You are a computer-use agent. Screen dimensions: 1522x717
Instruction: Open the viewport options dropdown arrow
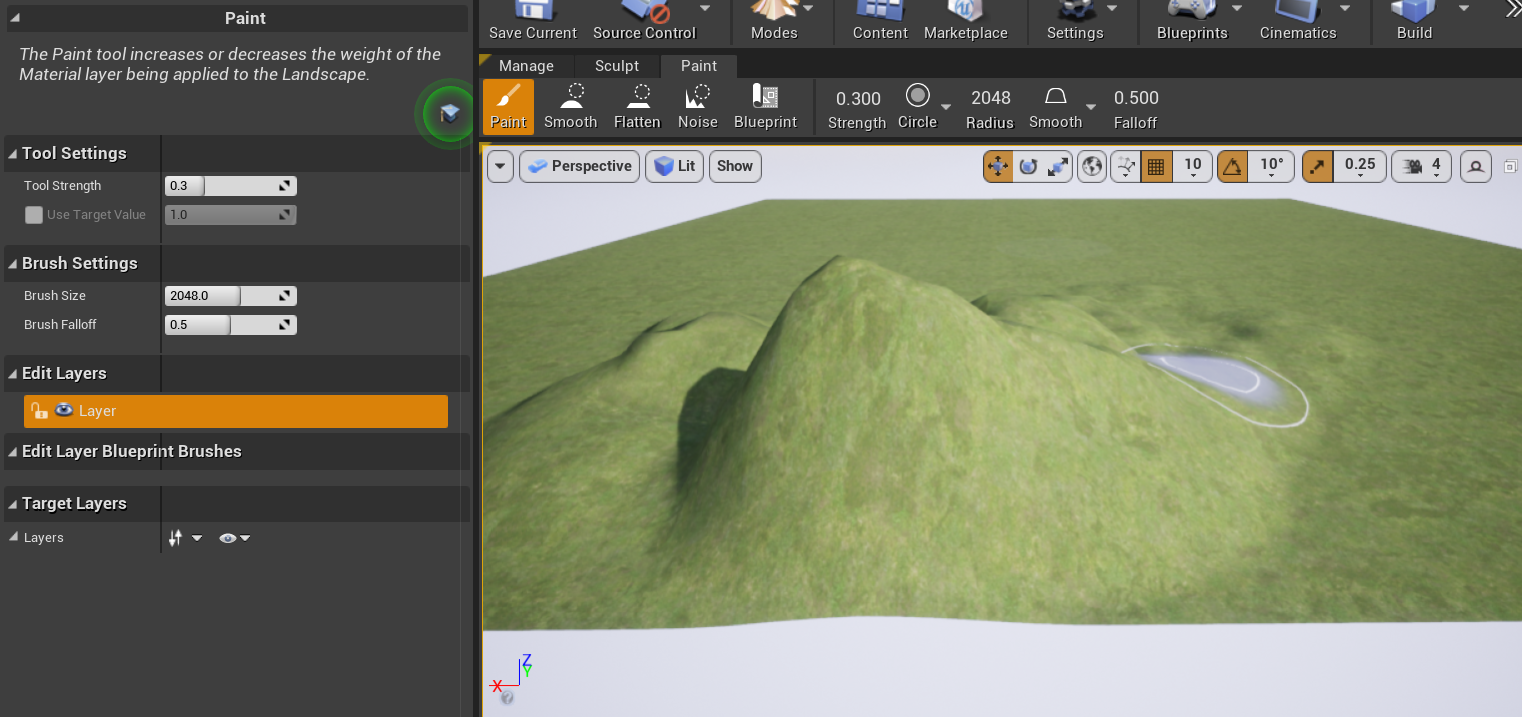click(x=500, y=166)
